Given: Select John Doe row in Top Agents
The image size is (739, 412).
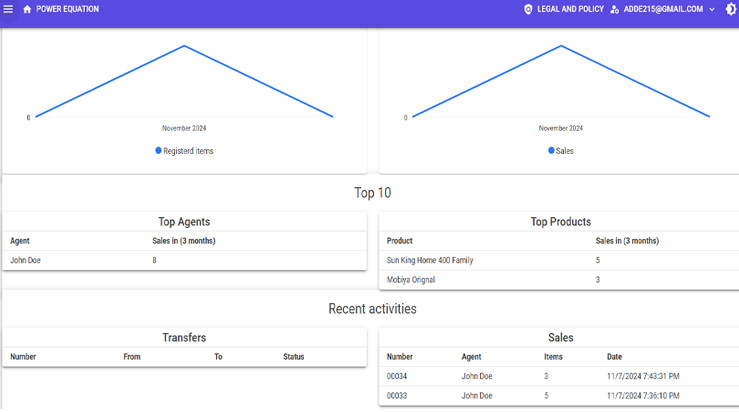Looking at the screenshot, I should (x=26, y=260).
